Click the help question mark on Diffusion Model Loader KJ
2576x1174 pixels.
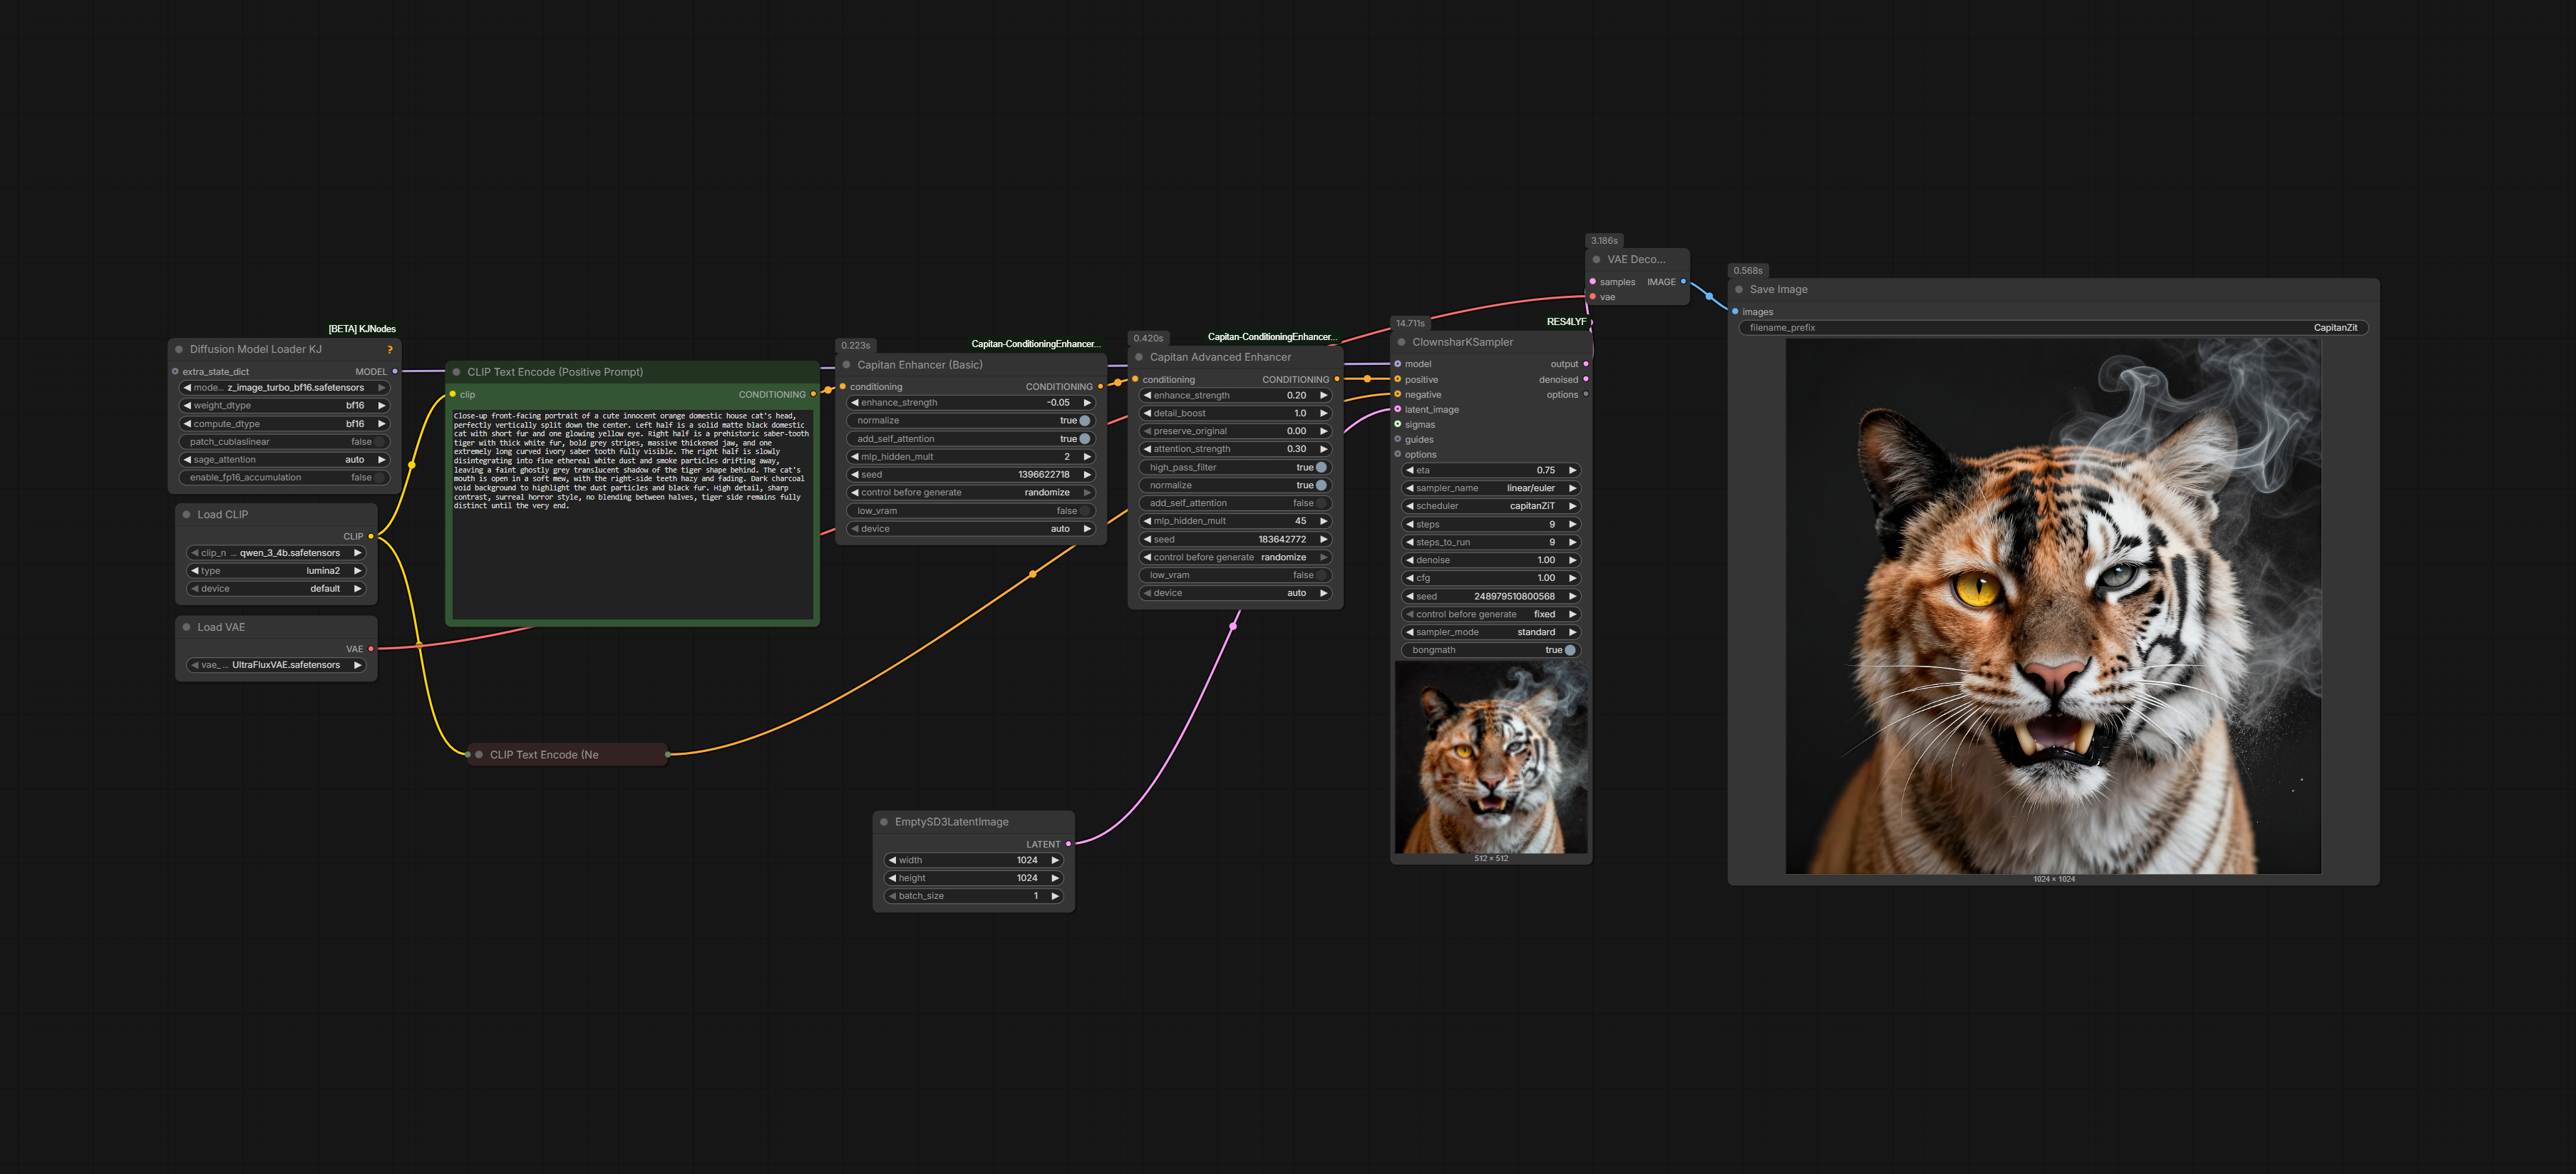(x=390, y=350)
